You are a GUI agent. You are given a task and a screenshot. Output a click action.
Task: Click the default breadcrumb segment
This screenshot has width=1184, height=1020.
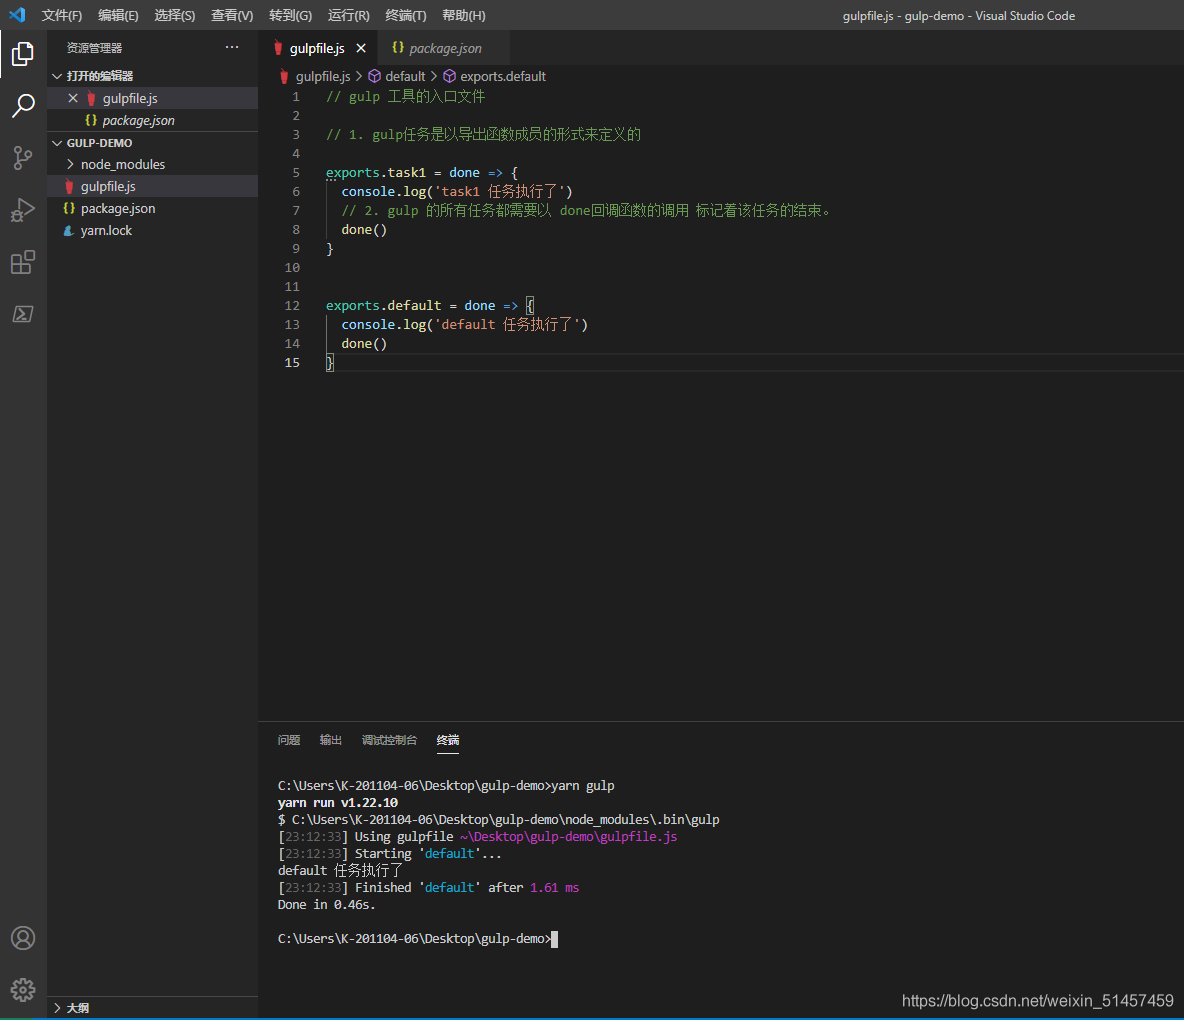point(405,76)
